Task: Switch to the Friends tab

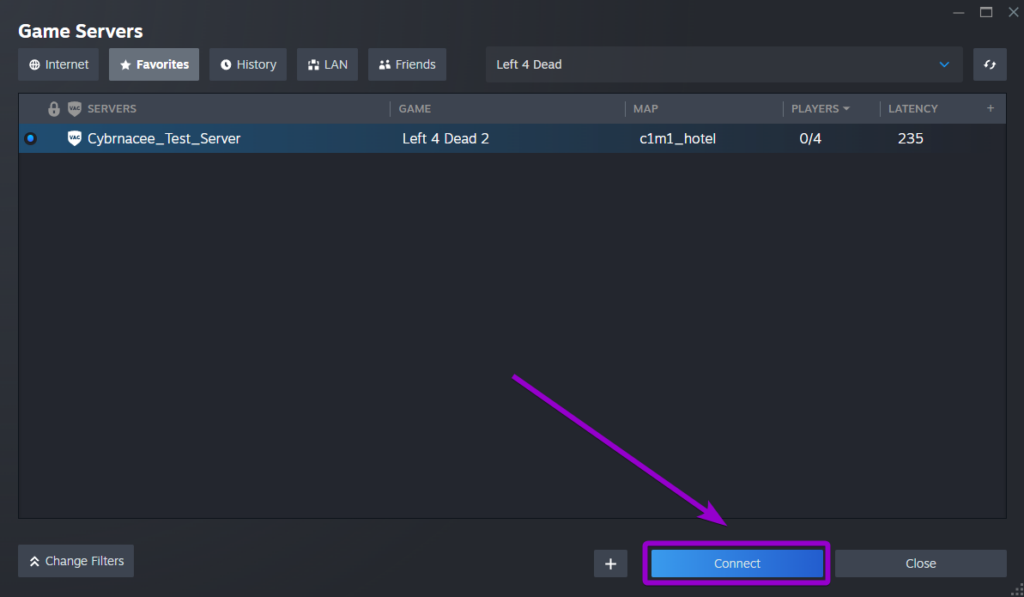Action: 407,64
